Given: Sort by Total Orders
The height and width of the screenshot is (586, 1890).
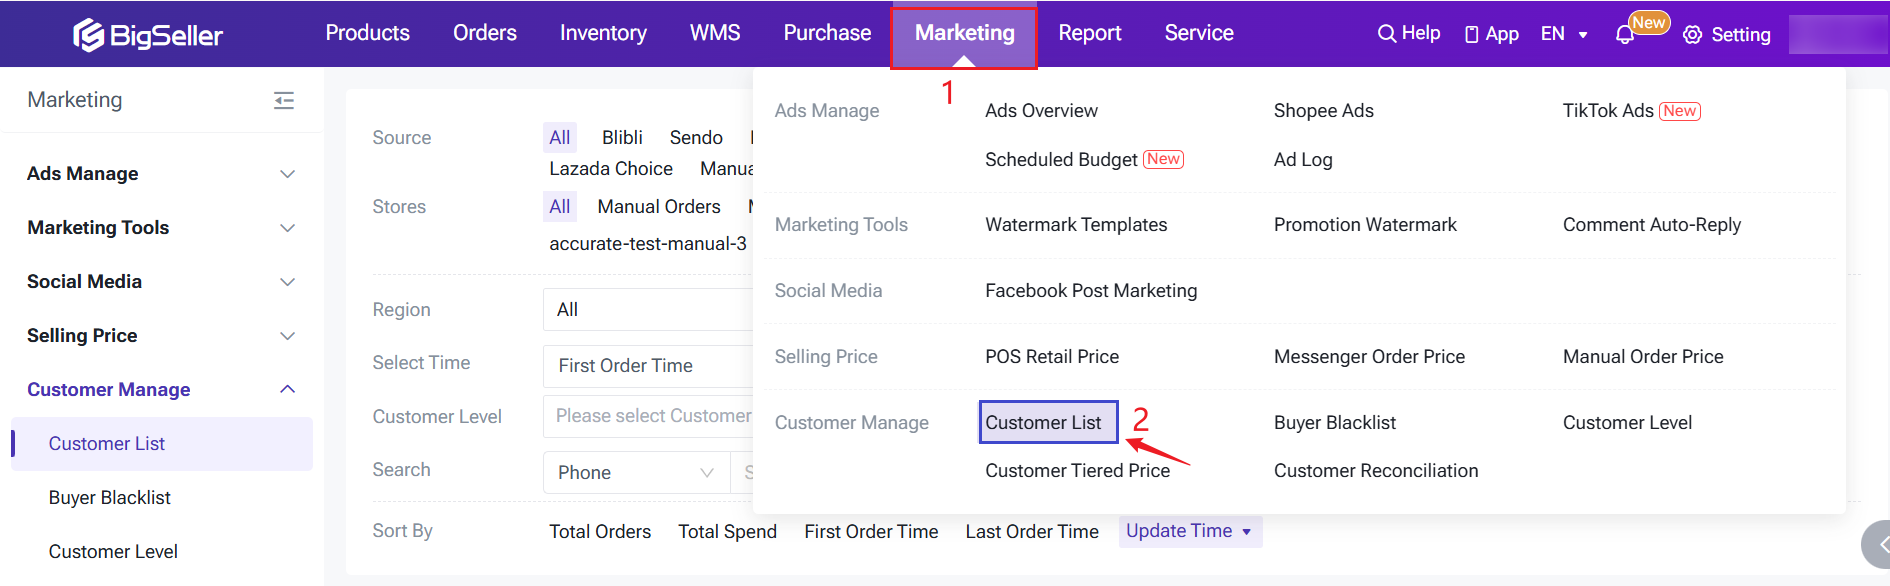Looking at the screenshot, I should click(600, 532).
